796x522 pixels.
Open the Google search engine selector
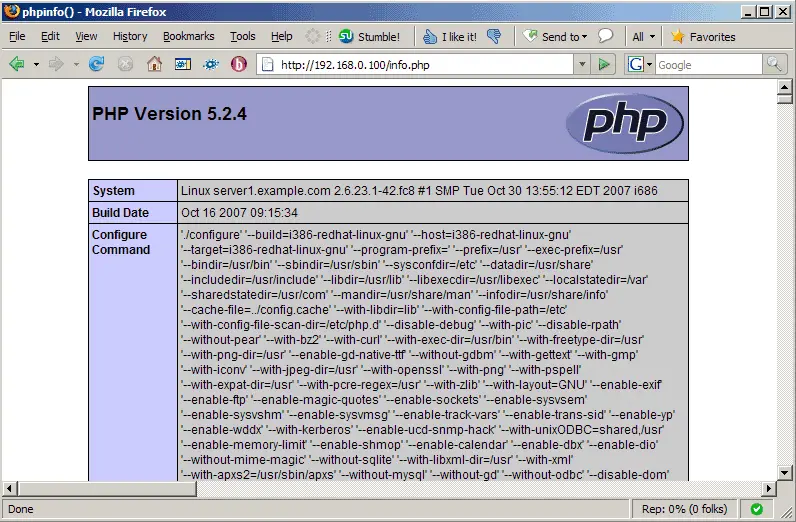[x=640, y=64]
